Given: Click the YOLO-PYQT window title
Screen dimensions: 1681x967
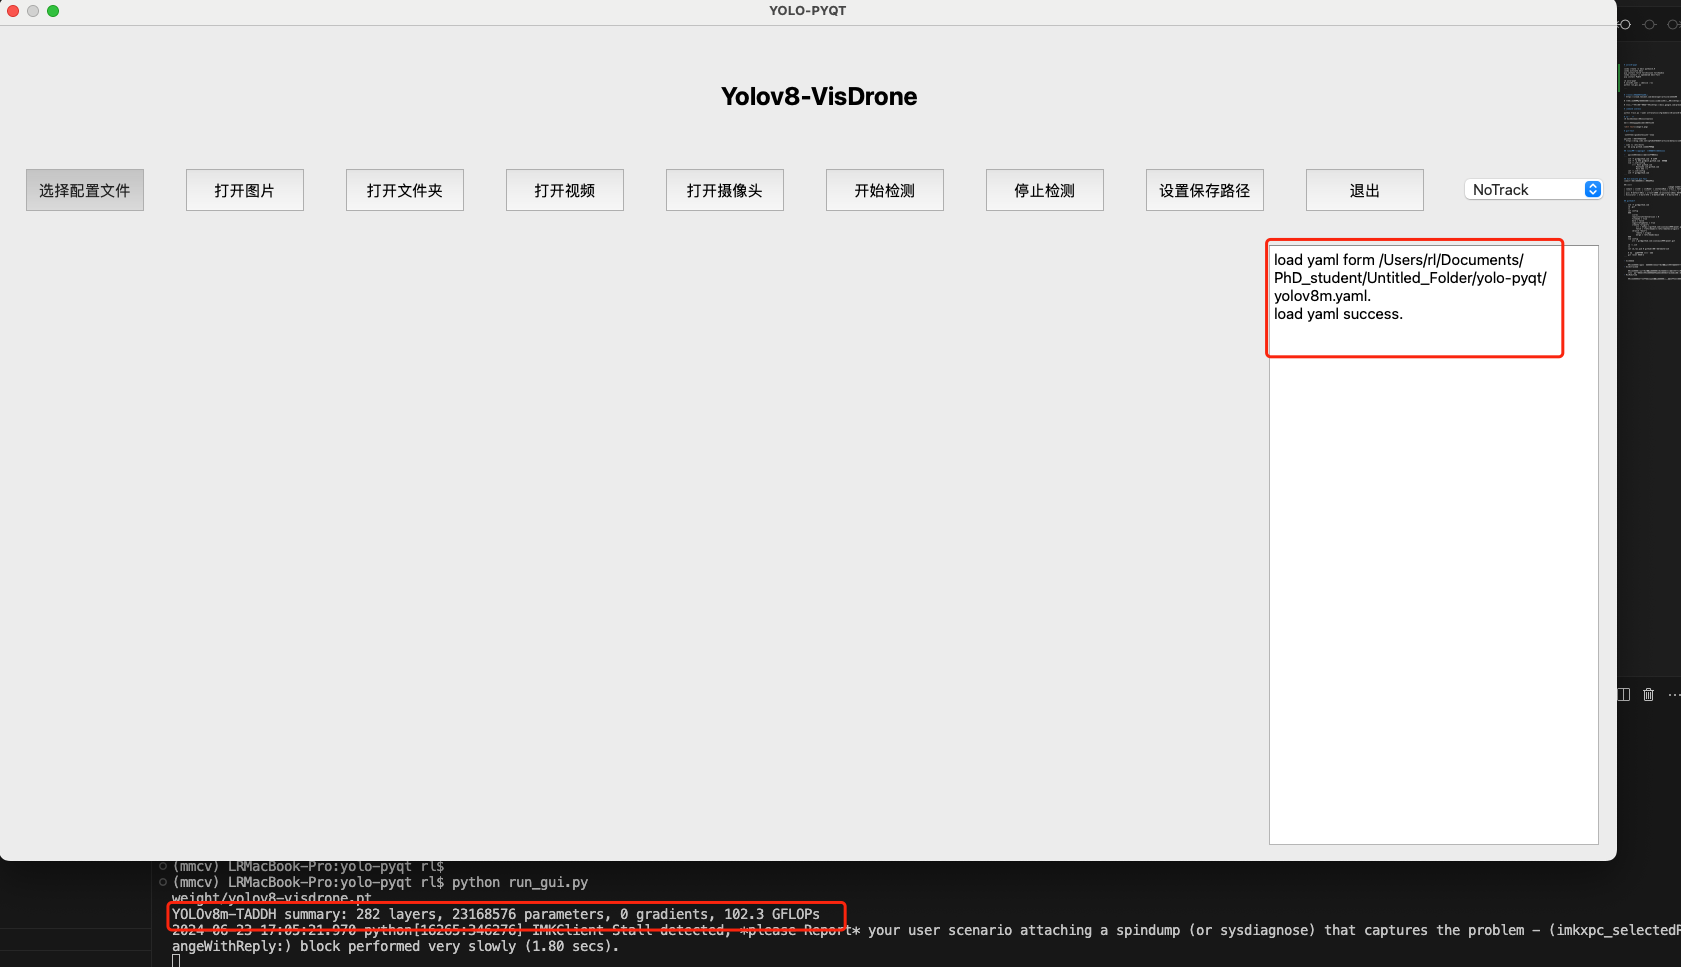Looking at the screenshot, I should [x=808, y=11].
